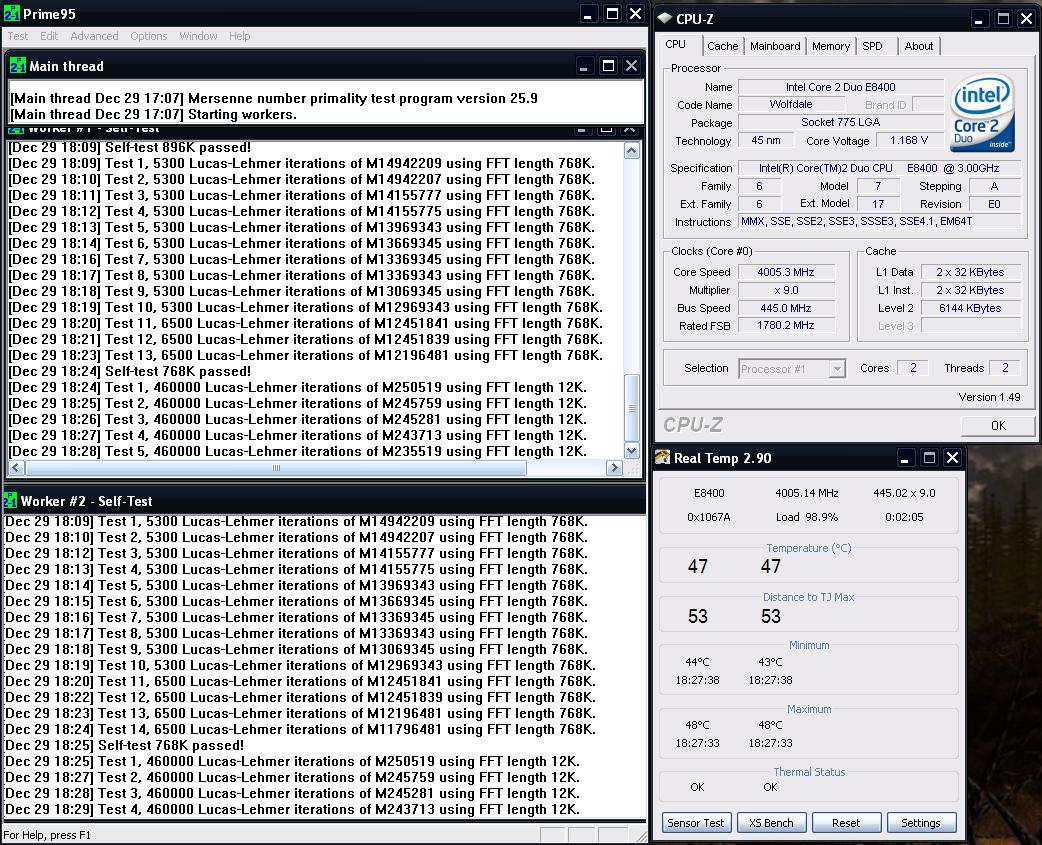Click the 445.02 x 9.0 reading in Real Temp
The height and width of the screenshot is (845, 1042).
point(904,493)
